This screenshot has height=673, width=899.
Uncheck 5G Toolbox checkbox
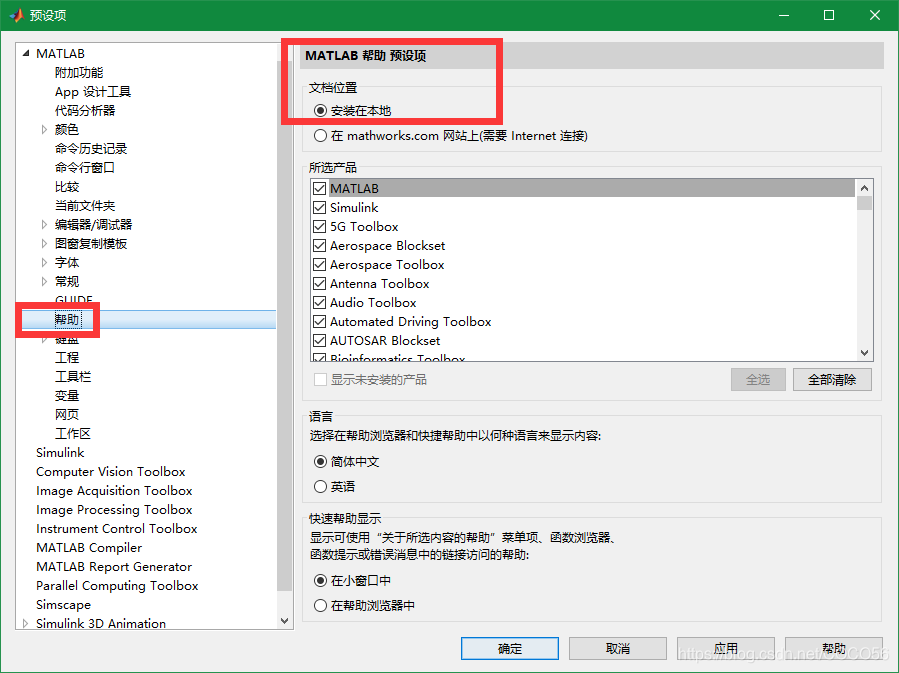pyautogui.click(x=319, y=226)
